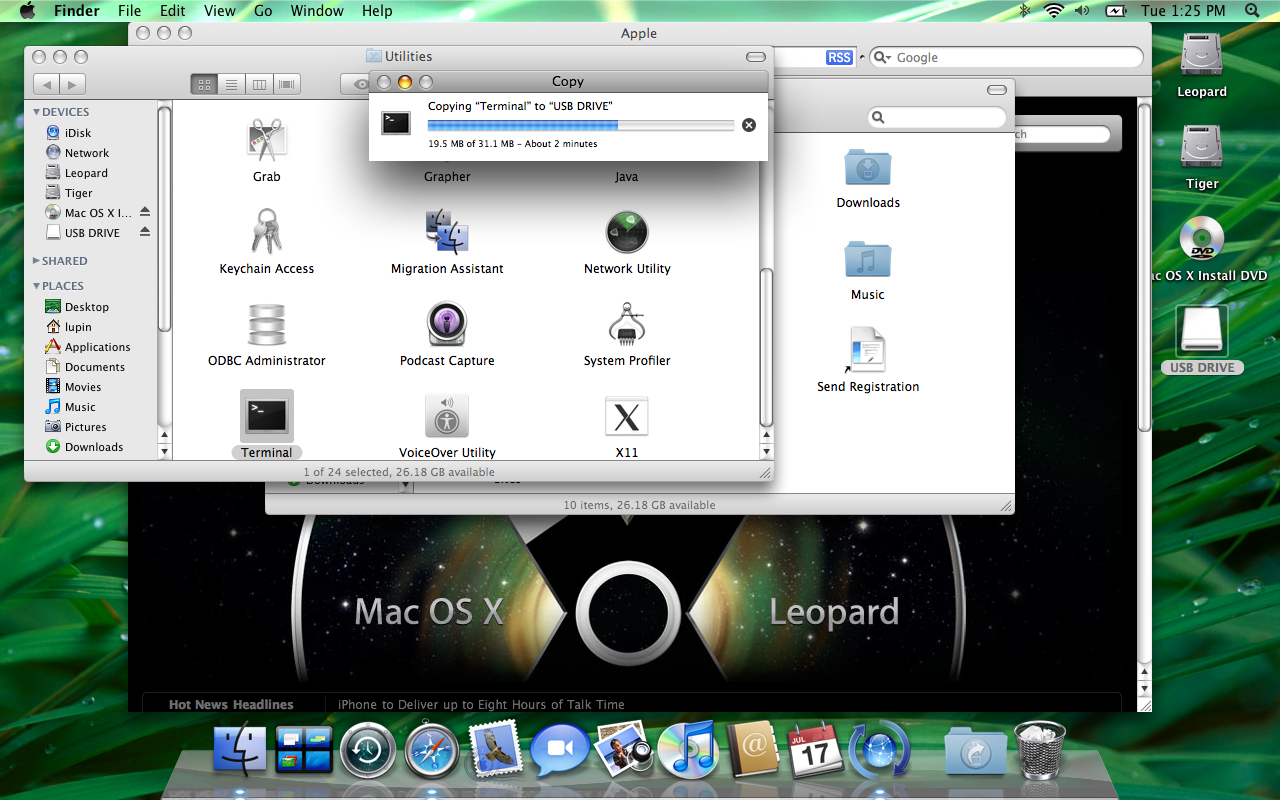The width and height of the screenshot is (1280, 800).
Task: Eject USB DRIVE in sidebar
Action: [145, 232]
